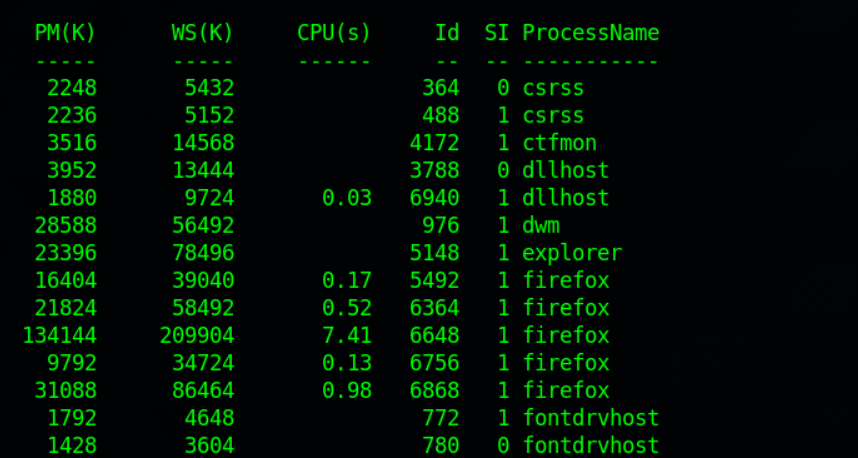Click the explorer process name
This screenshot has height=458, width=858.
coord(572,253)
